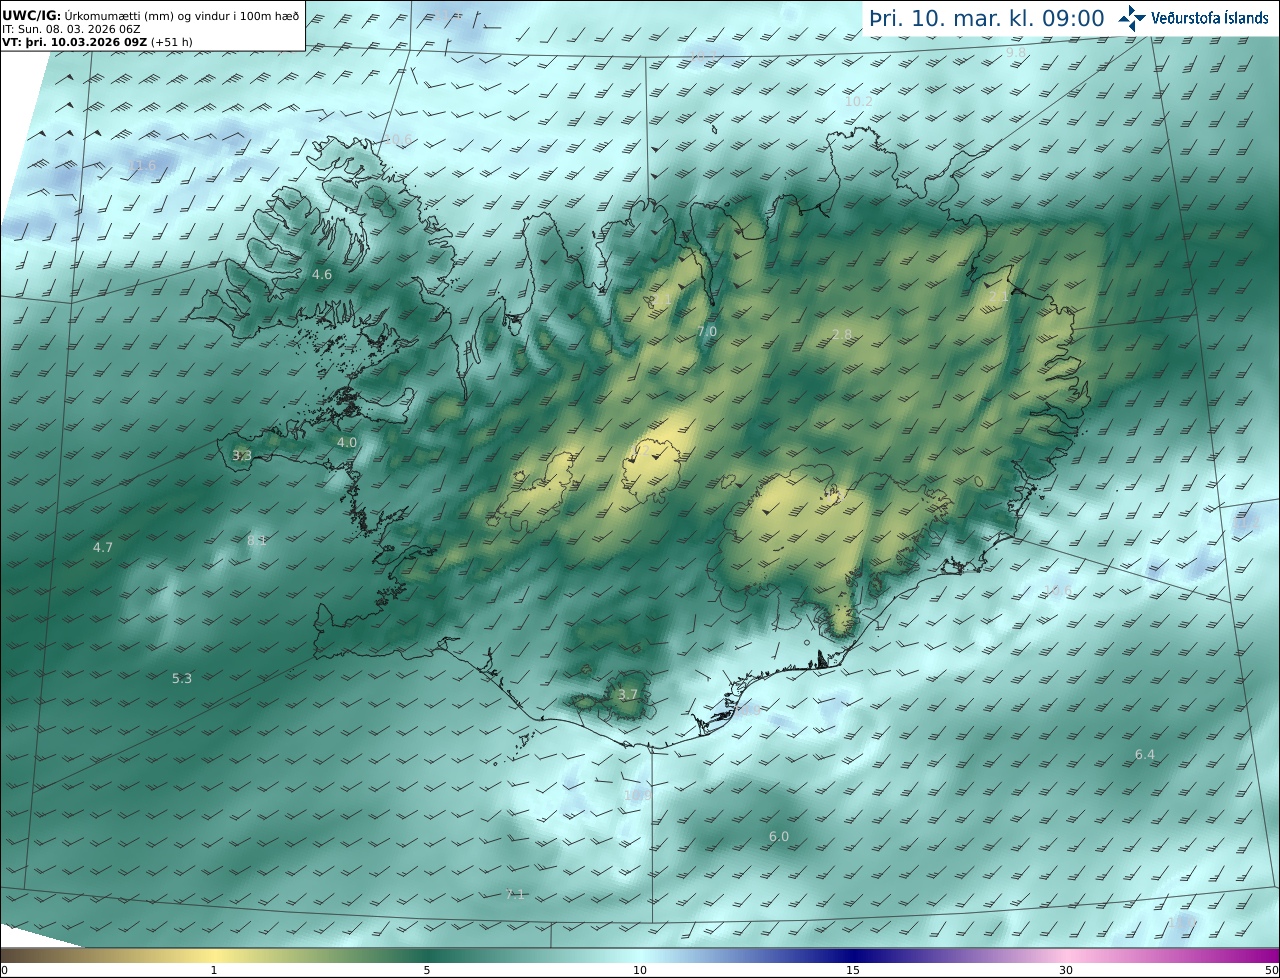Click the 2.8 value in northeast Iceland
The width and height of the screenshot is (1280, 978).
click(842, 334)
